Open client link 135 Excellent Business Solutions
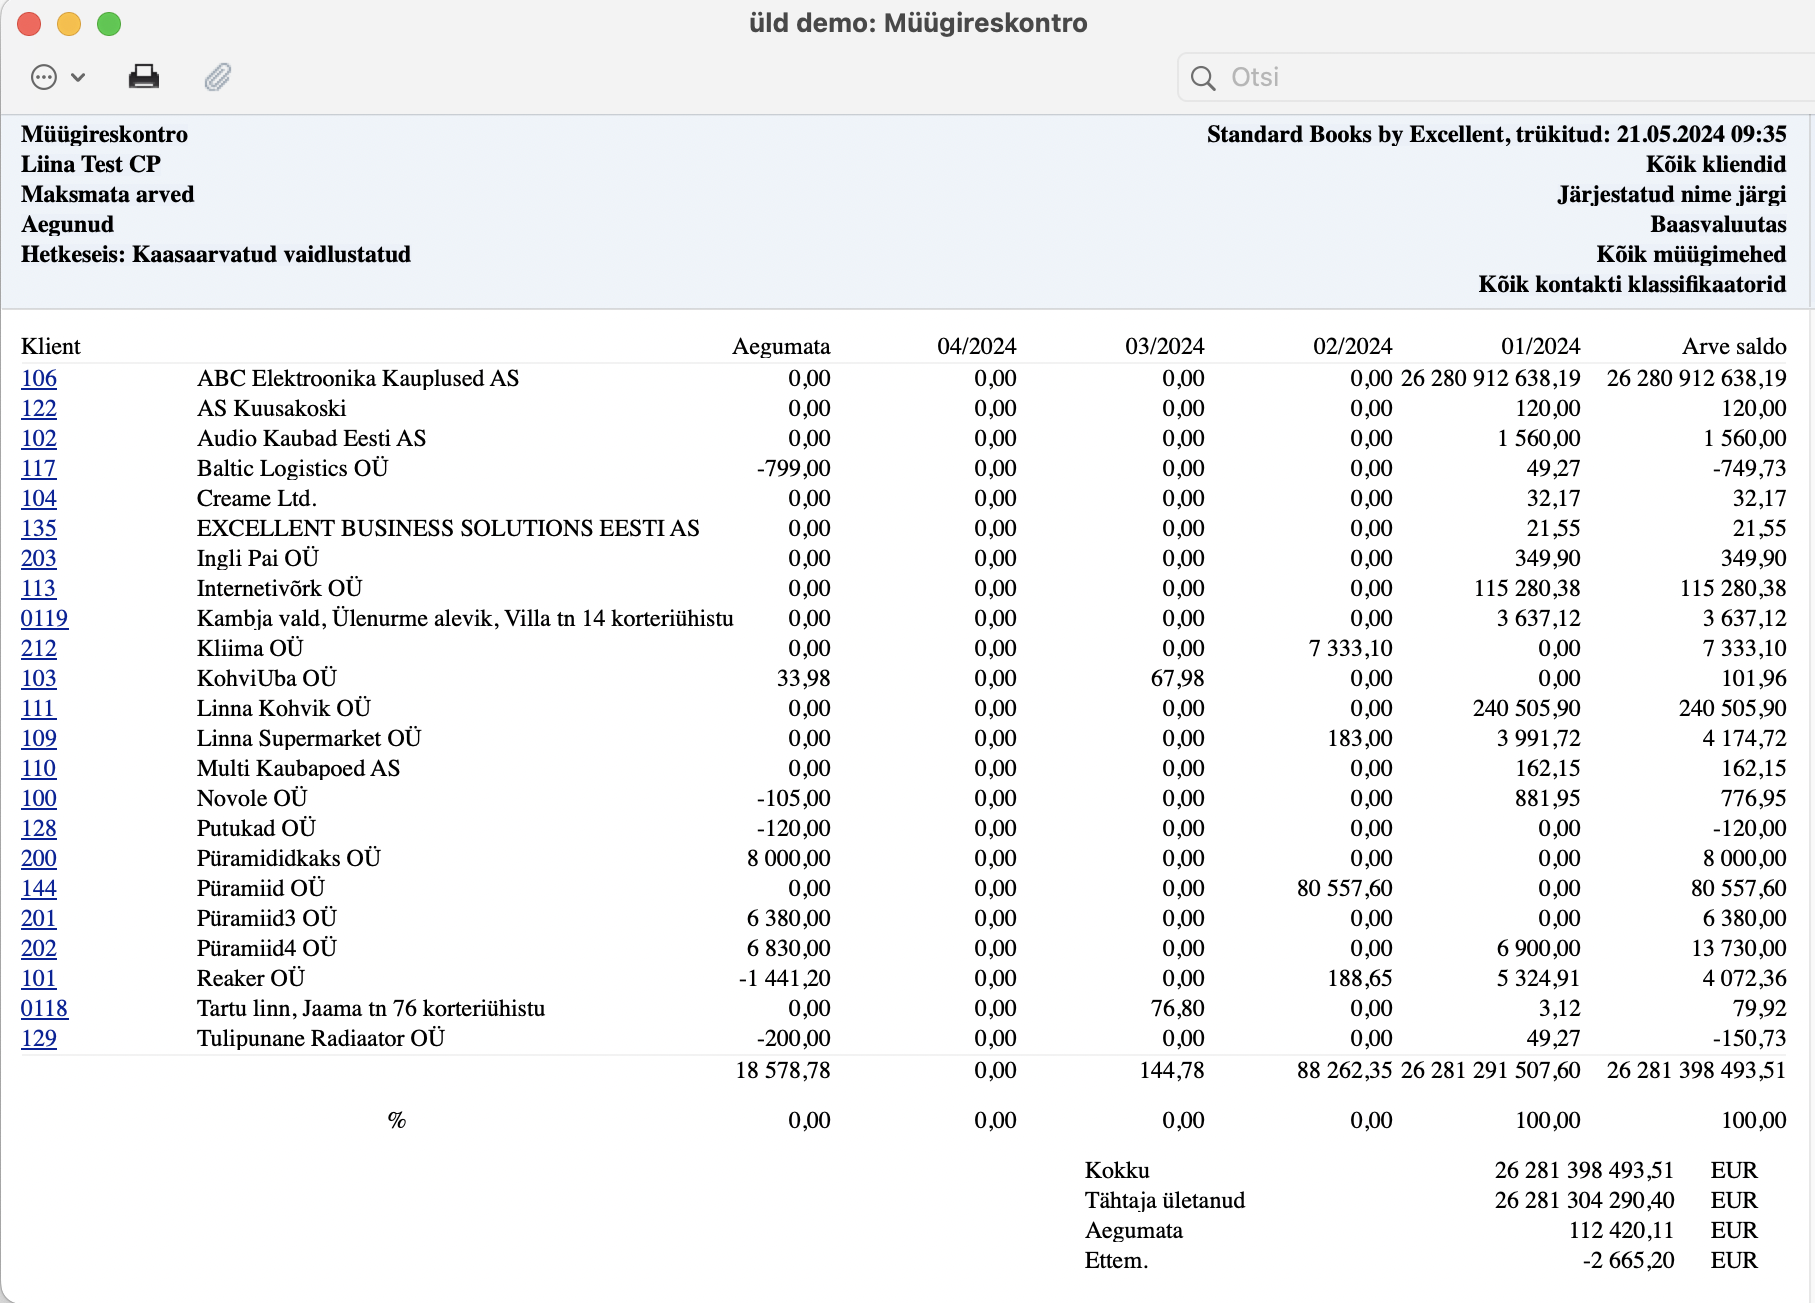Screen dimensions: 1815x1303 [39, 528]
